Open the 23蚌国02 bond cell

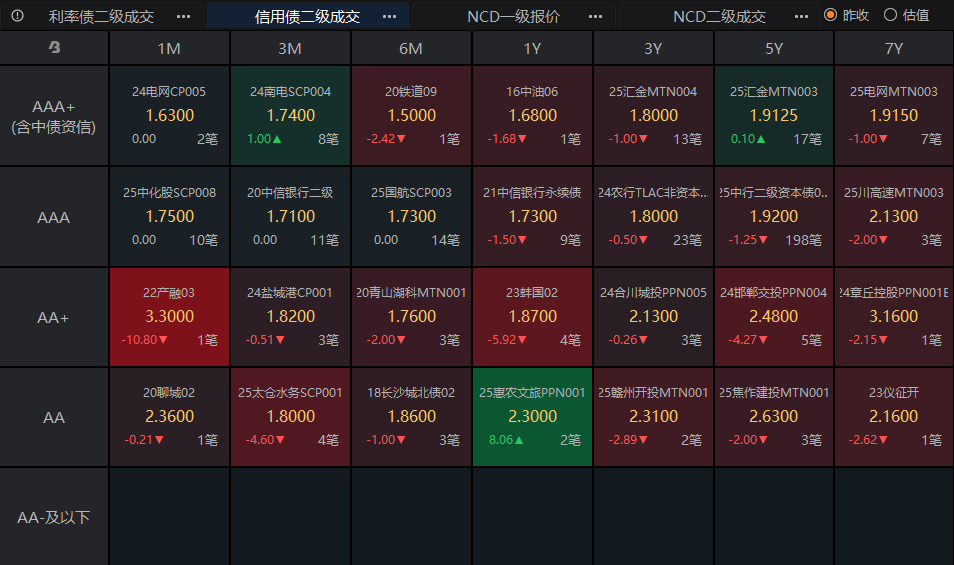pyautogui.click(x=532, y=317)
